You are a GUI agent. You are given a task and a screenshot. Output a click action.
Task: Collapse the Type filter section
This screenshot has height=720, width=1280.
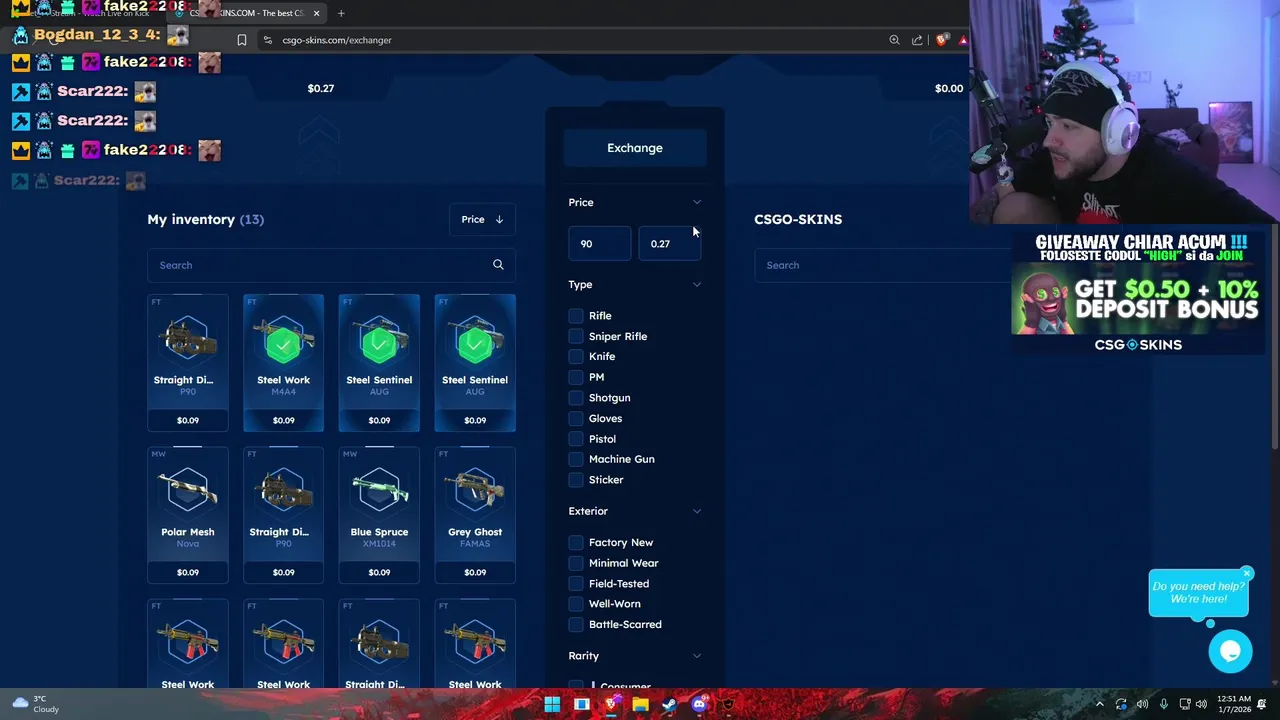click(x=697, y=285)
